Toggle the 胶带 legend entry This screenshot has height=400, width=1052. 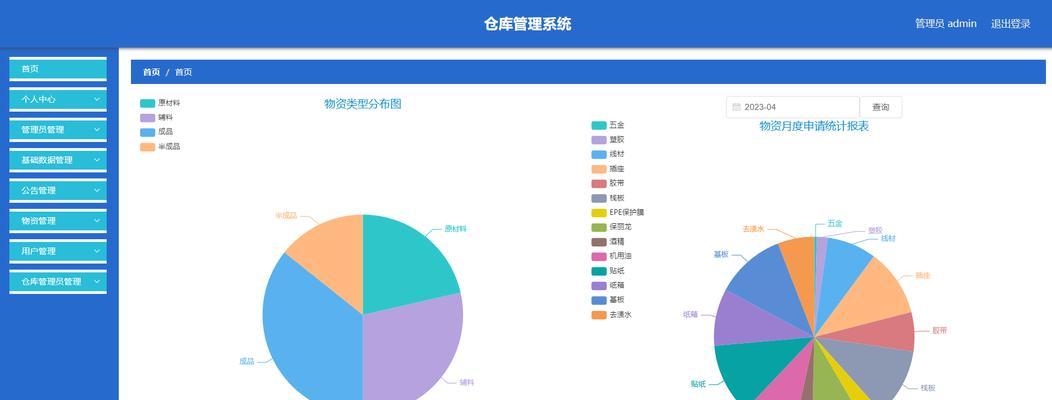[x=608, y=183]
